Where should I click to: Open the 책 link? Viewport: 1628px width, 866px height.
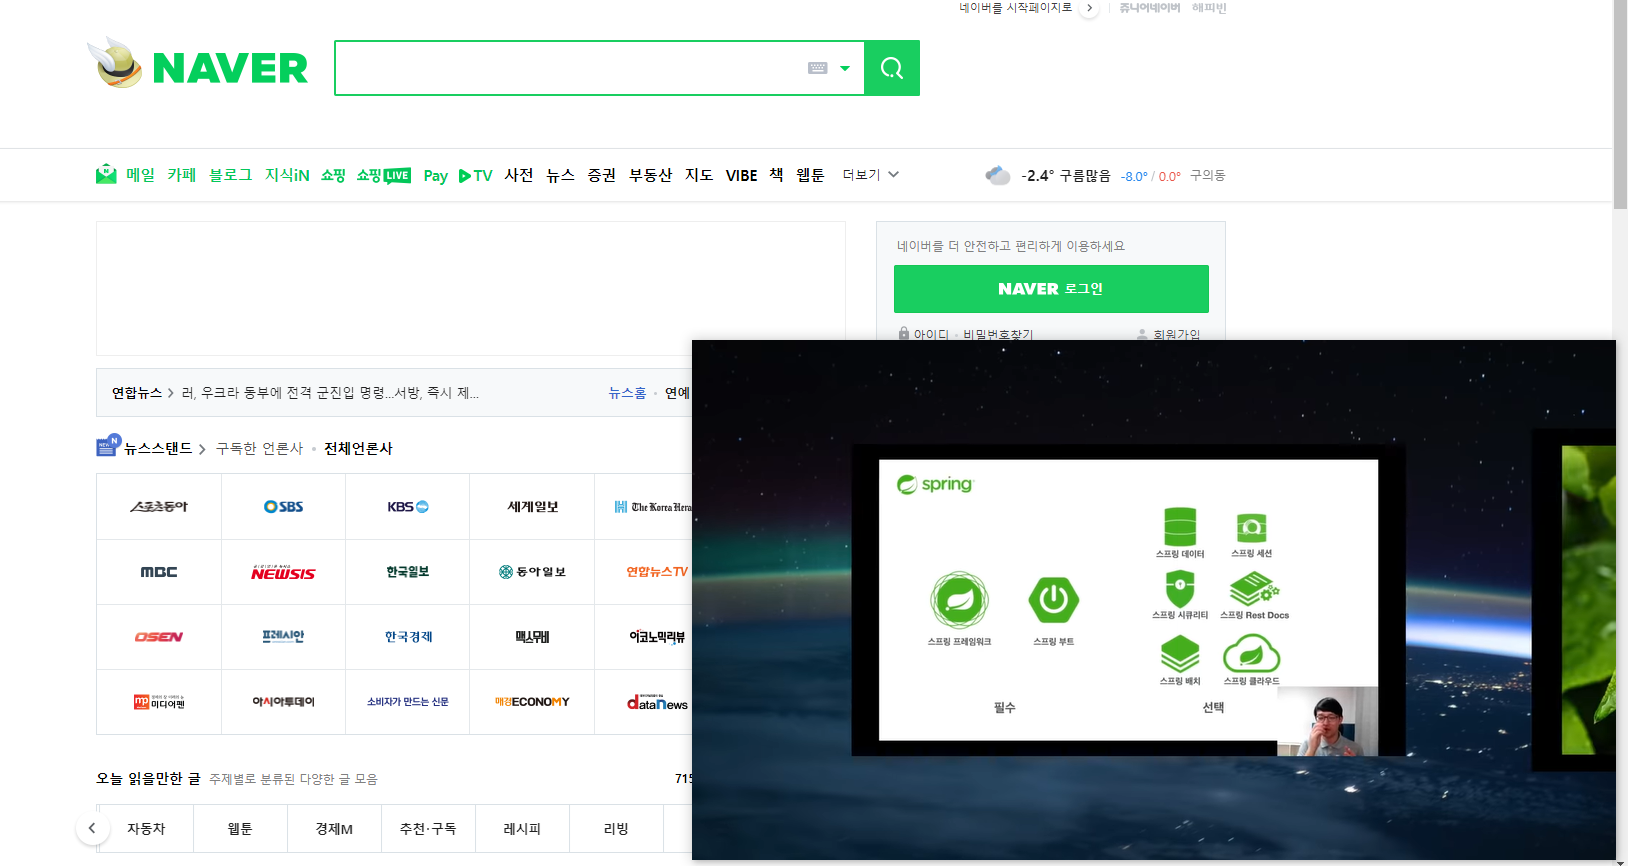pos(776,175)
